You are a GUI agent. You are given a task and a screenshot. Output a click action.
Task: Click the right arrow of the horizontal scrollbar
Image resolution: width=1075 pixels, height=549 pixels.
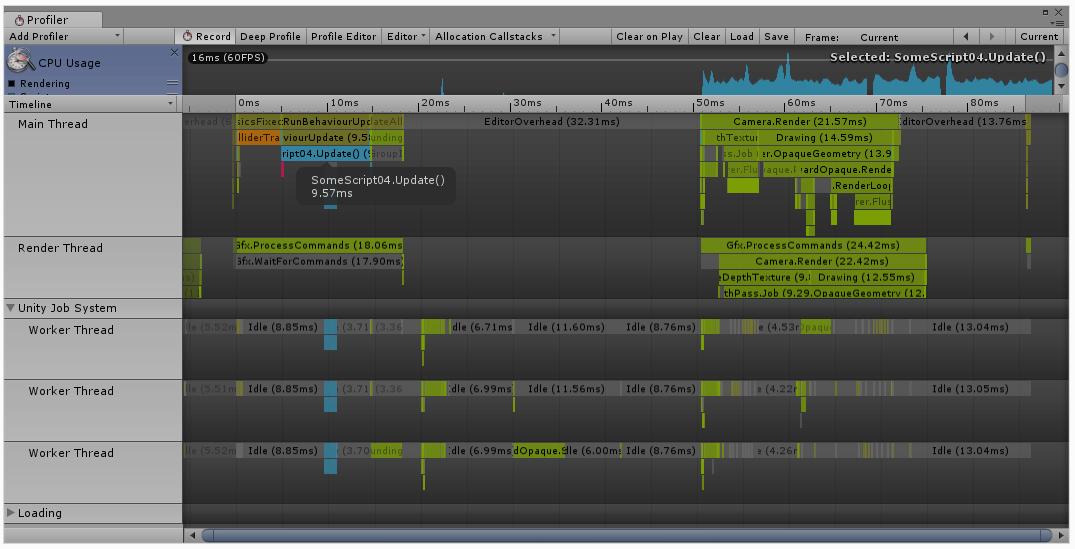tap(1061, 535)
